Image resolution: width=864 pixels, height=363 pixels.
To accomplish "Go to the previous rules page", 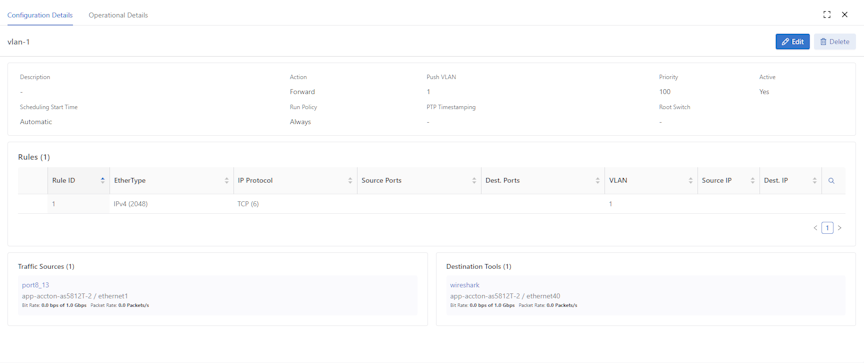I will (815, 227).
